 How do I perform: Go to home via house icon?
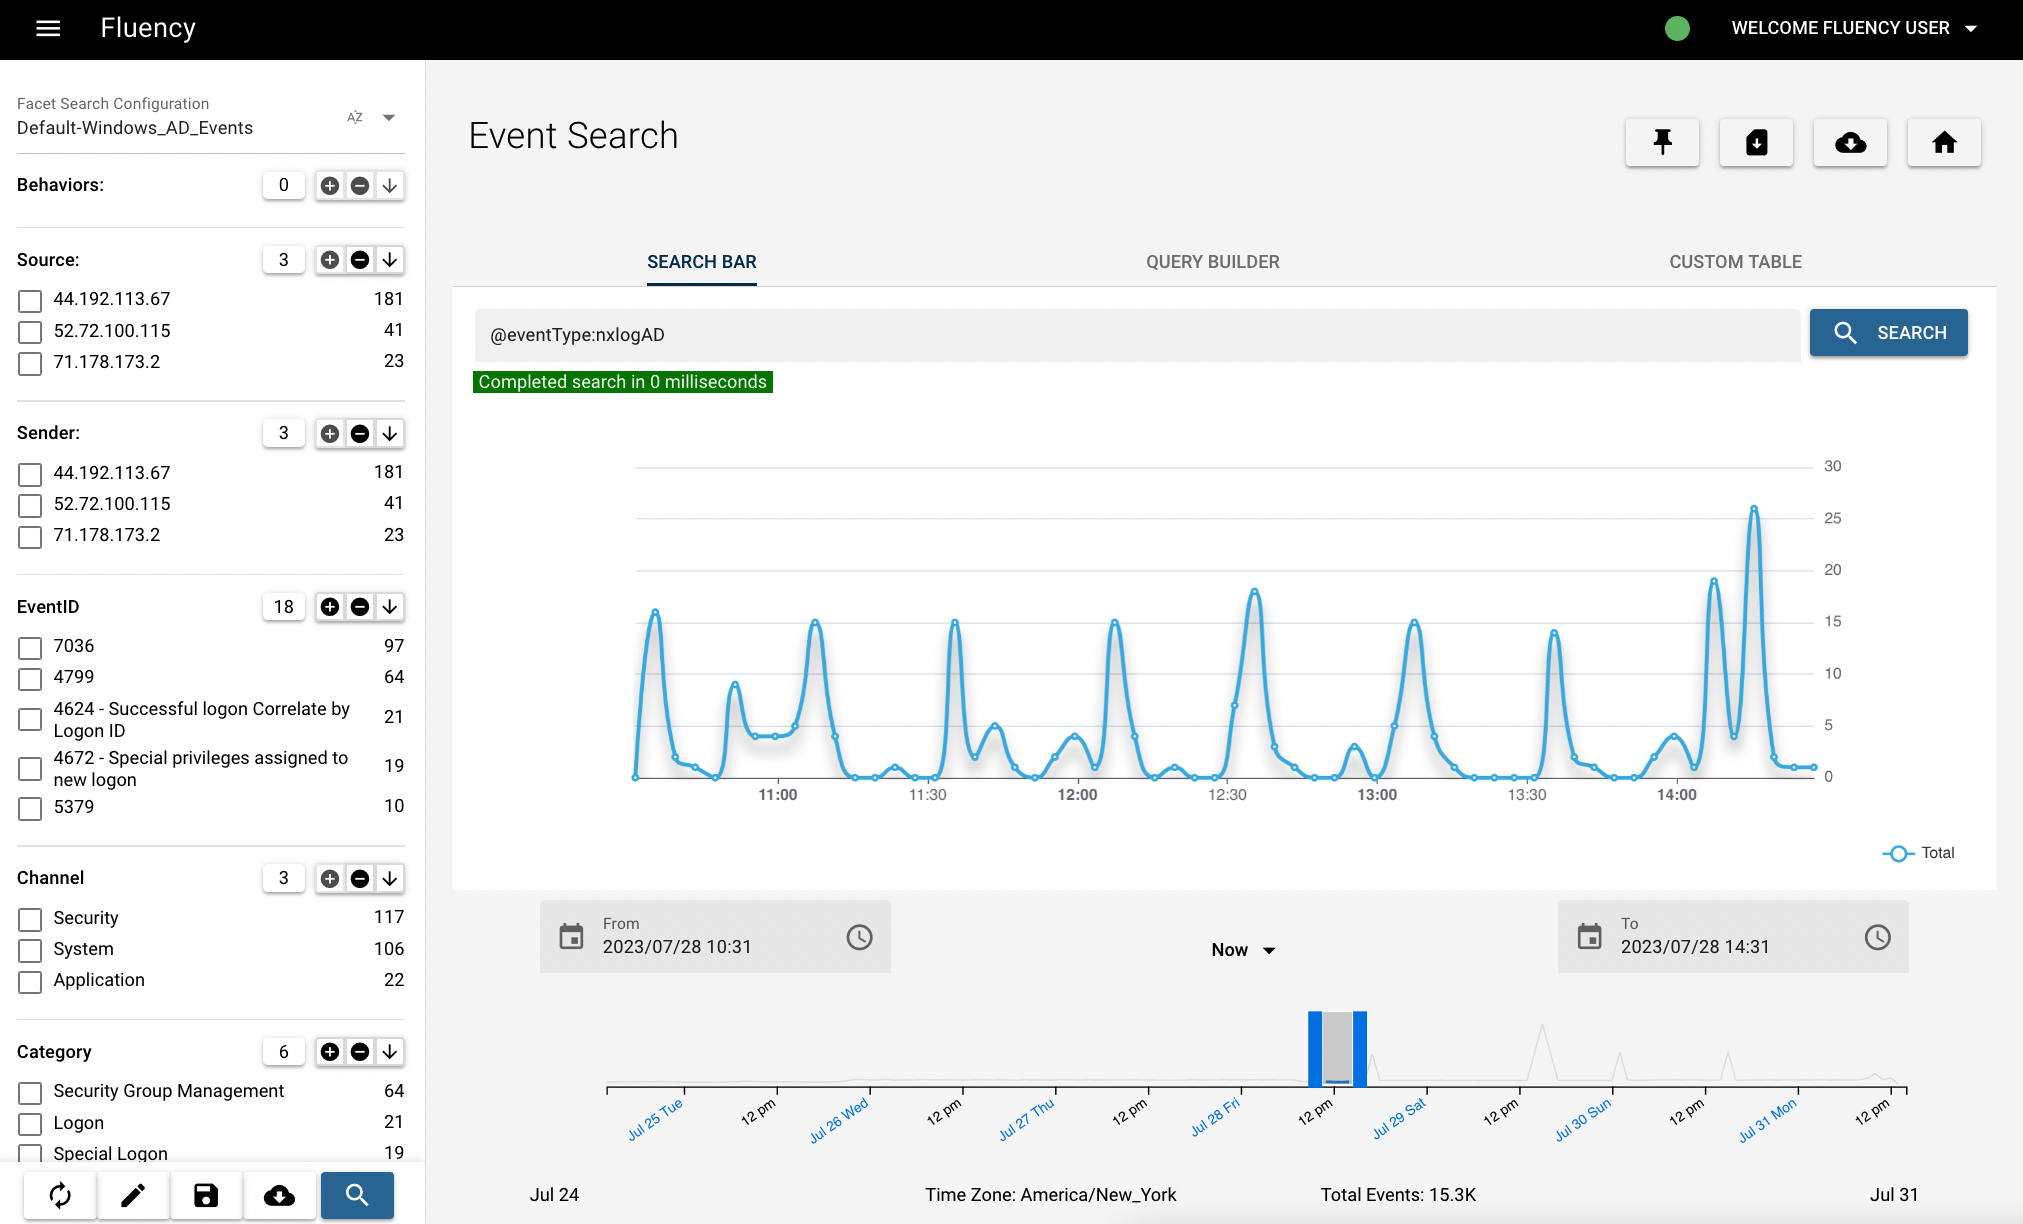1944,143
